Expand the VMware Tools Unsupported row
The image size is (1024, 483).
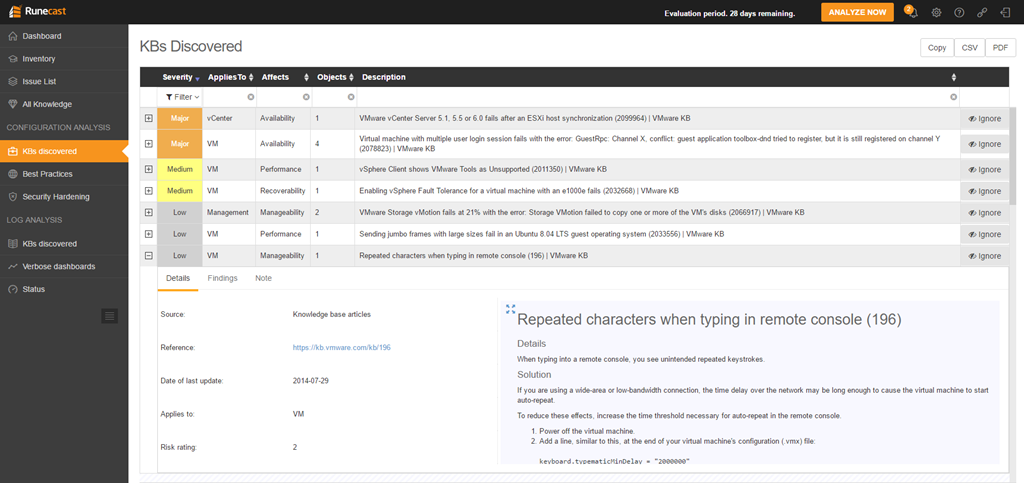click(x=148, y=169)
